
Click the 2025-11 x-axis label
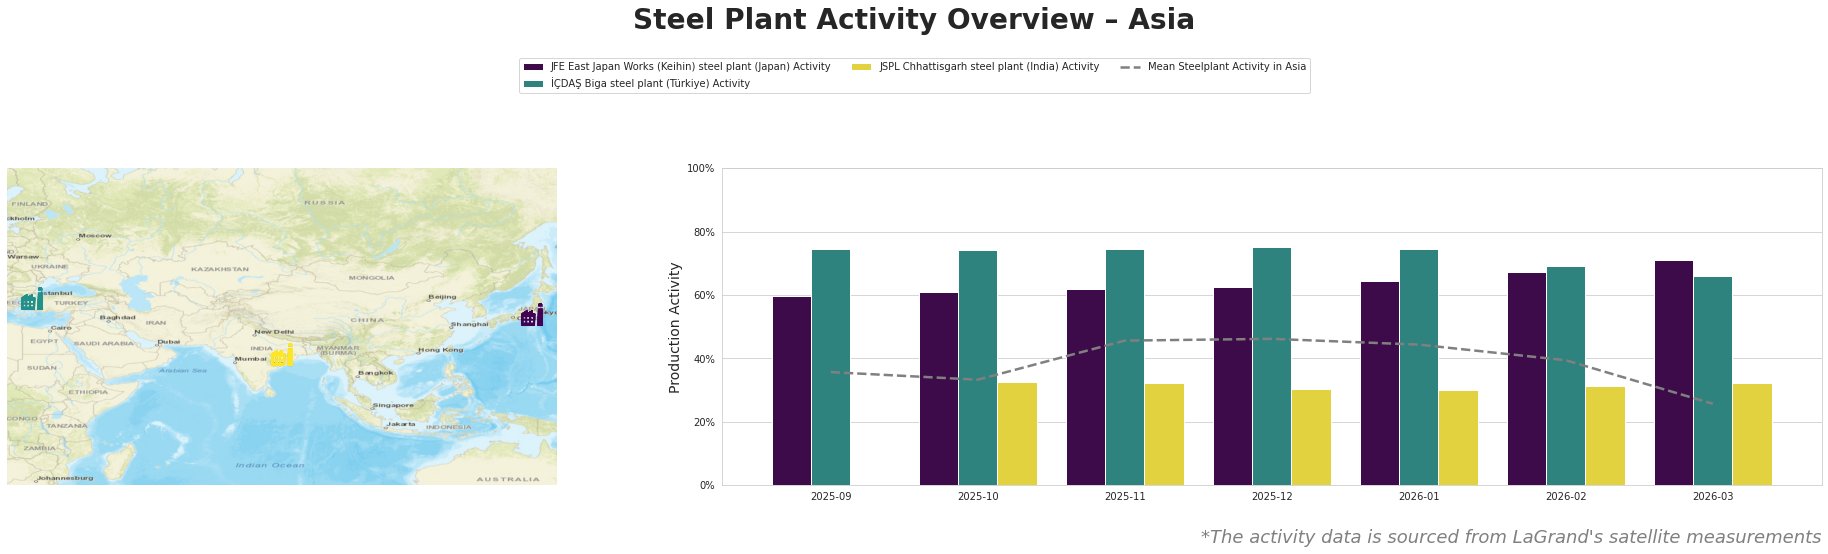[x=1125, y=496]
